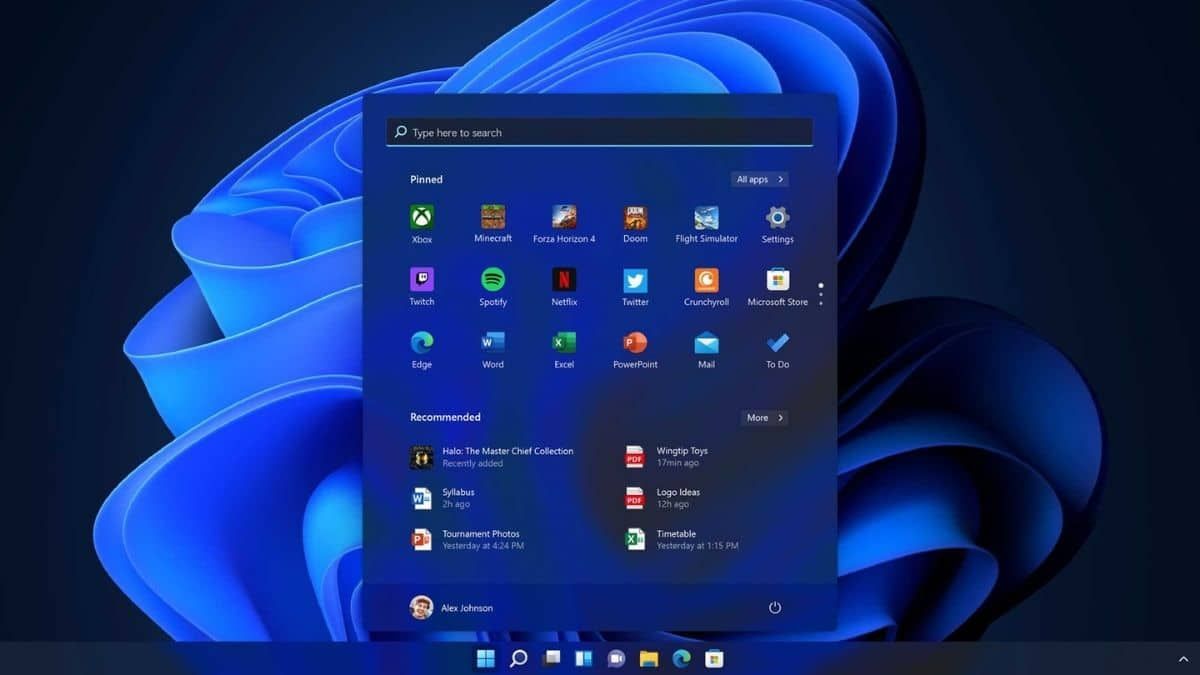Open Flight Simulator
The height and width of the screenshot is (675, 1200).
[x=706, y=218]
